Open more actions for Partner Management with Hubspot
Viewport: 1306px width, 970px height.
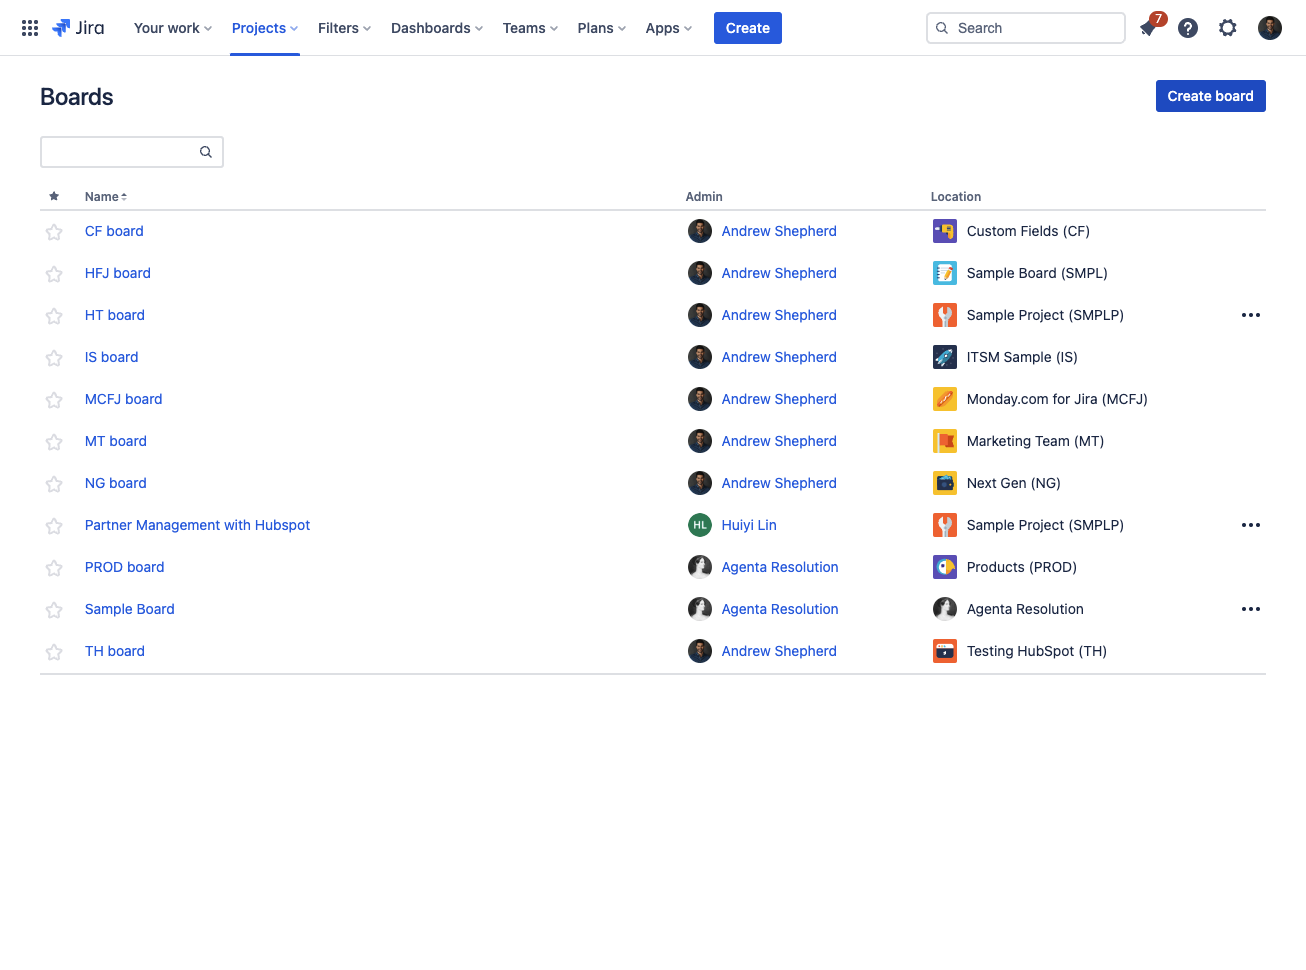(1251, 525)
